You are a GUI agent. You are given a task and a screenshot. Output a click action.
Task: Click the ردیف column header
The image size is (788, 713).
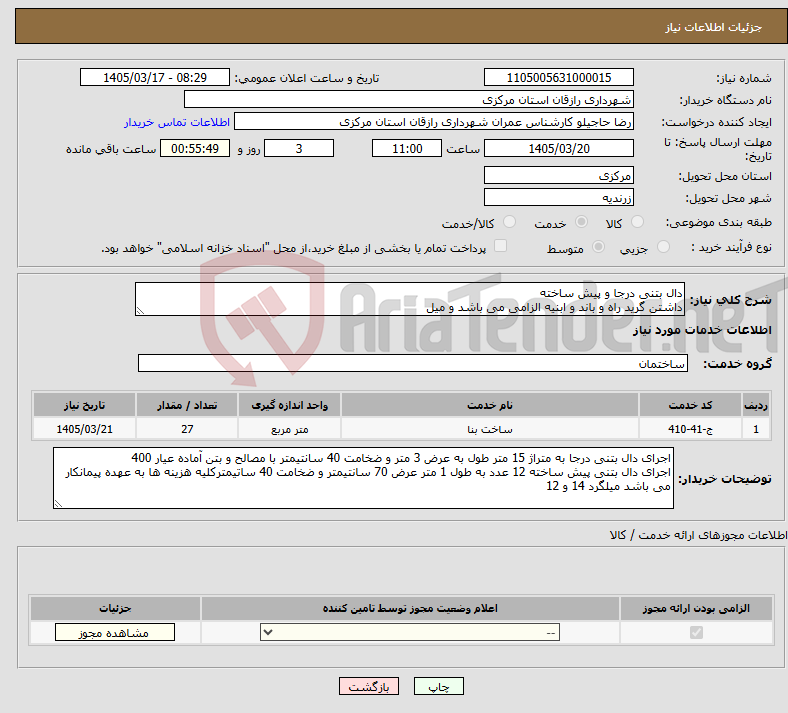click(x=756, y=405)
